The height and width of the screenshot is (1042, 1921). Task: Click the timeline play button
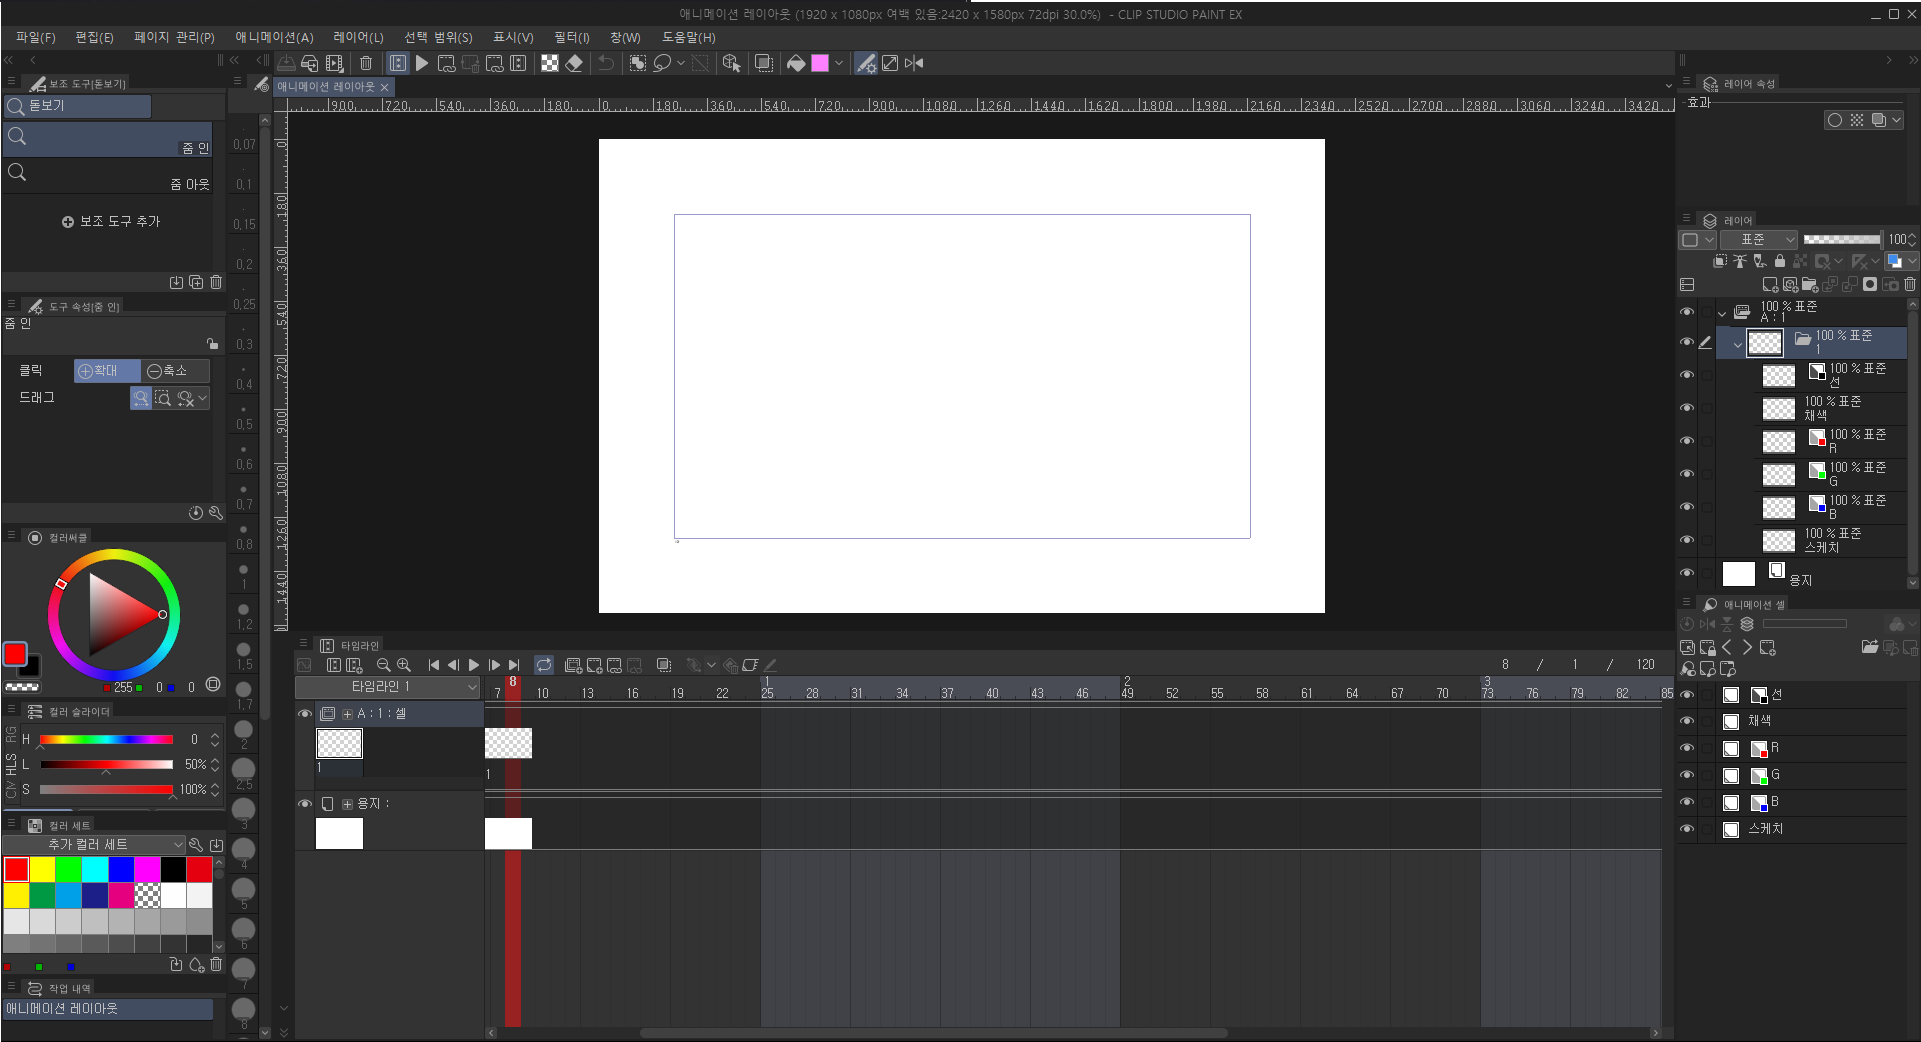[474, 665]
